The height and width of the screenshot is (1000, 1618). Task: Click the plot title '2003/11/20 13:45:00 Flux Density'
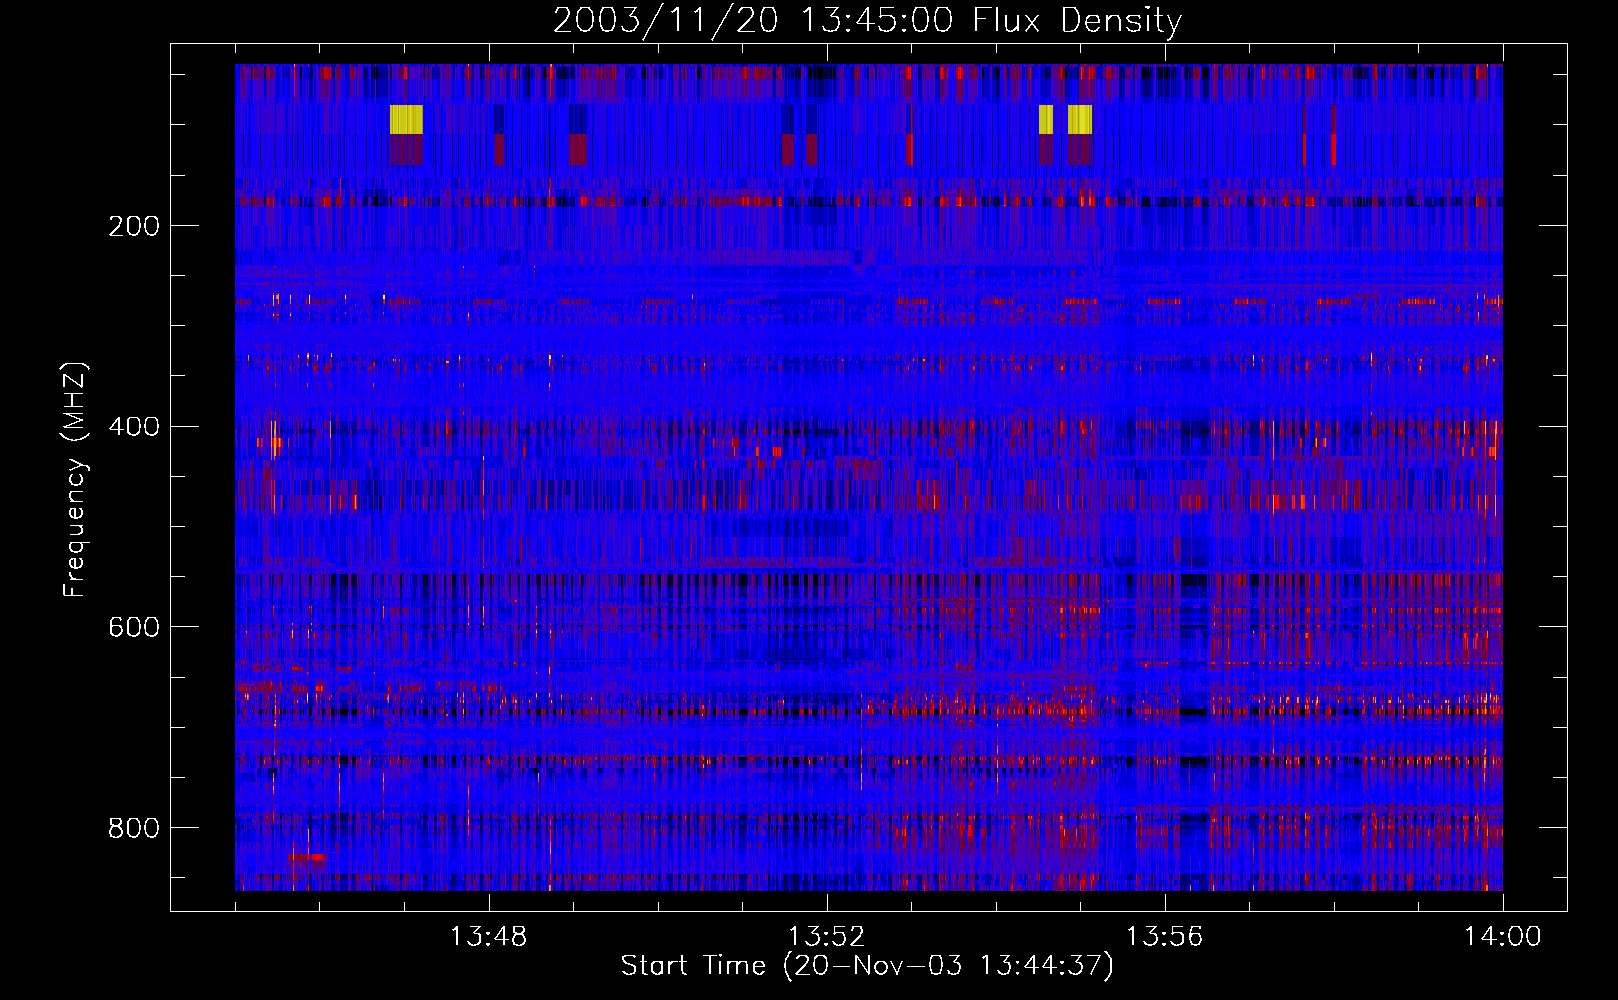pyautogui.click(x=867, y=20)
